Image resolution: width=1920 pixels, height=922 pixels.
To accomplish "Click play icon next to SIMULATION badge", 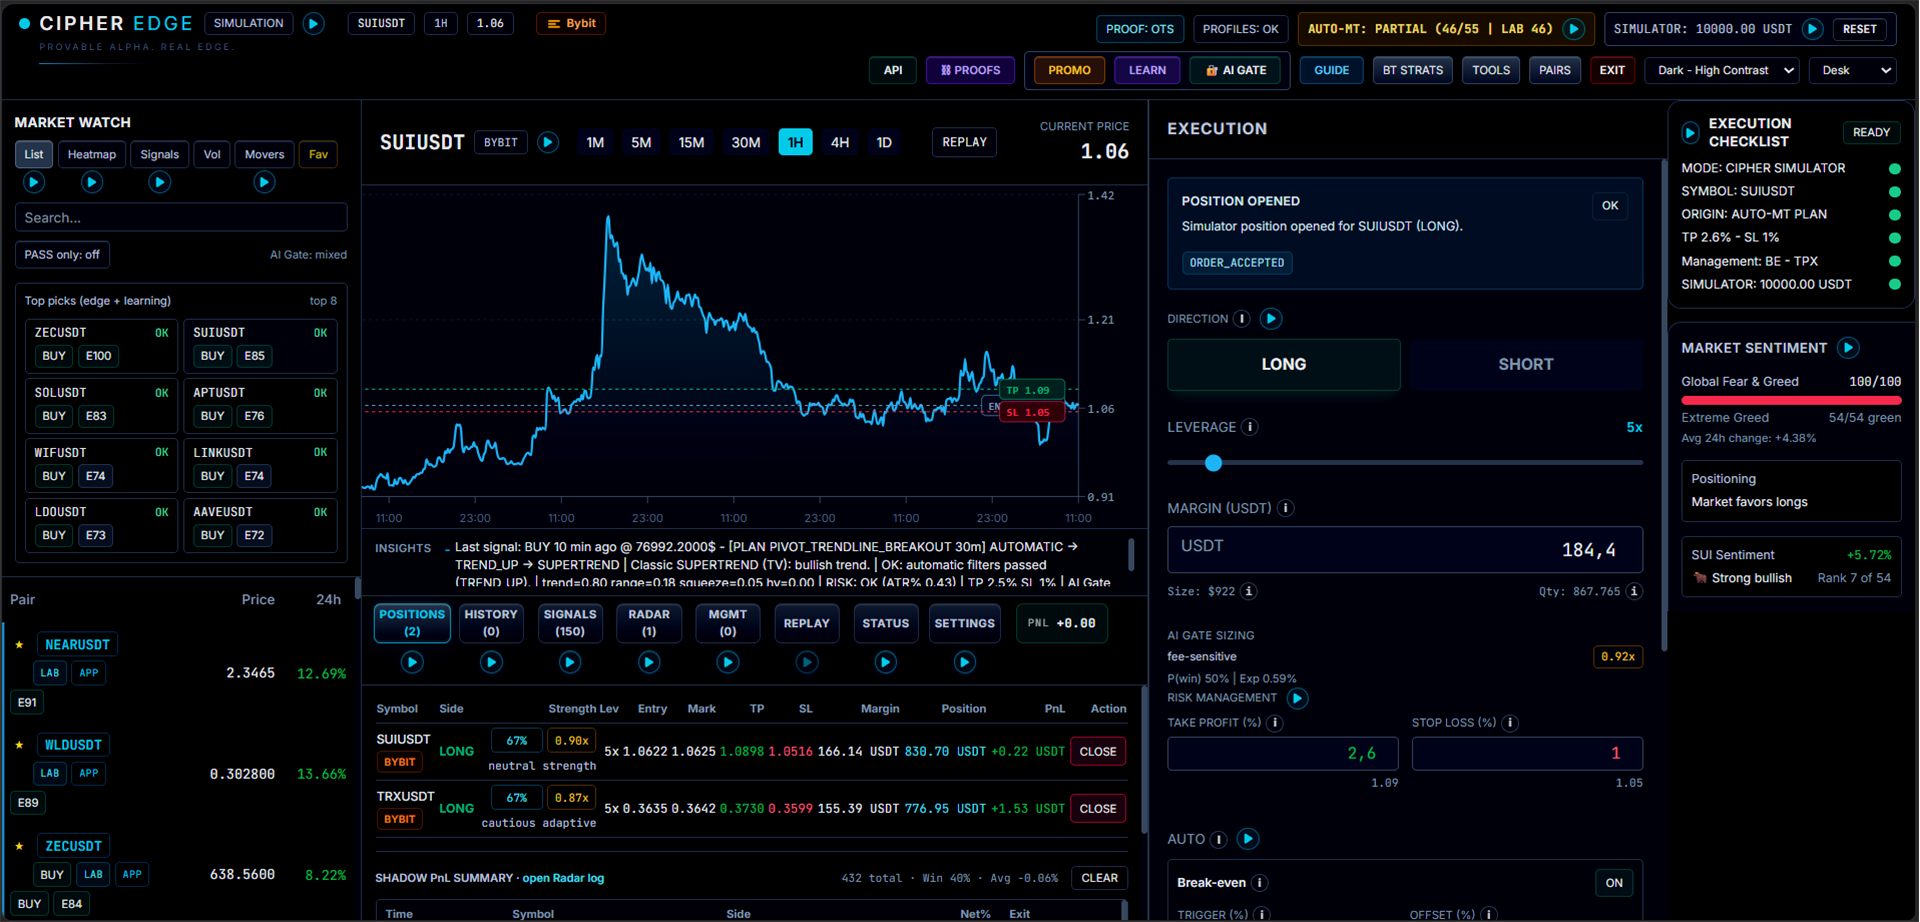I will coord(313,23).
